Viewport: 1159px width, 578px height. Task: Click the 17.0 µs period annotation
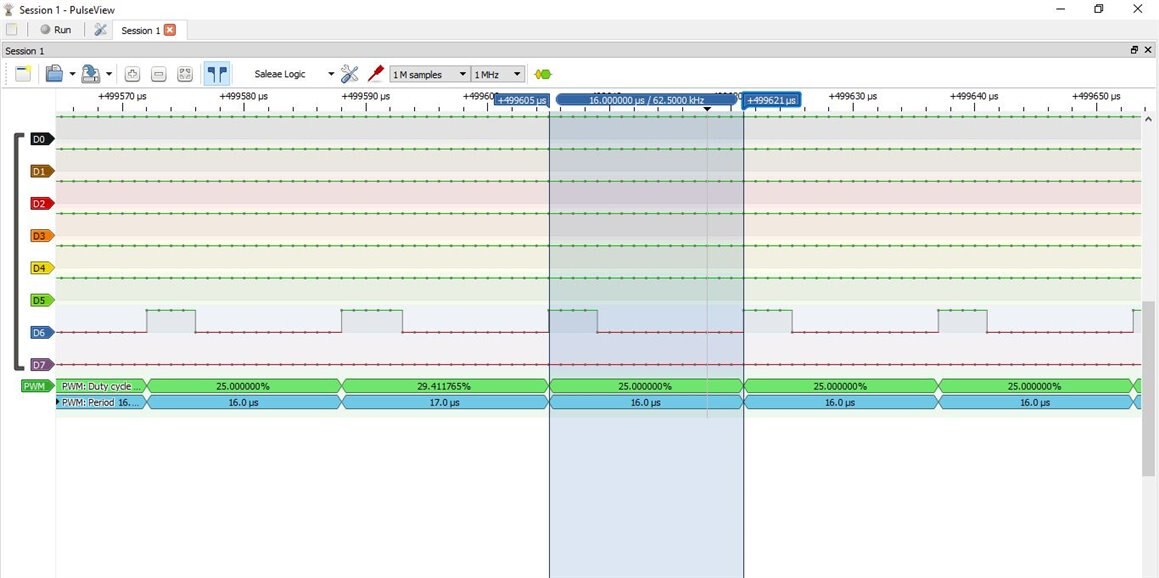[445, 402]
